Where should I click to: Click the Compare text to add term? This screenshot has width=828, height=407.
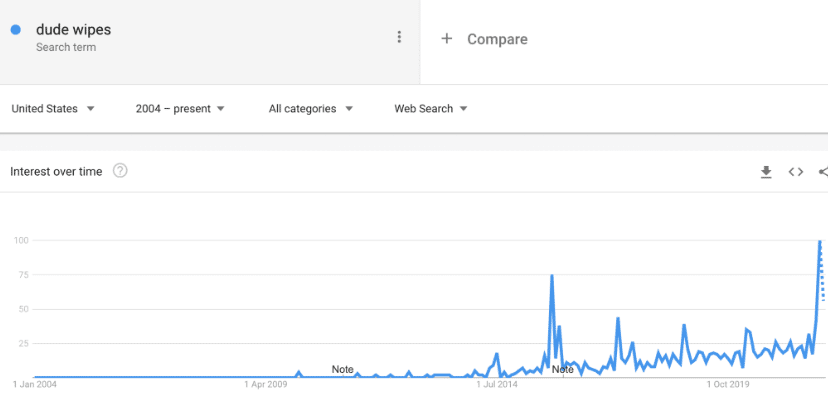497,39
